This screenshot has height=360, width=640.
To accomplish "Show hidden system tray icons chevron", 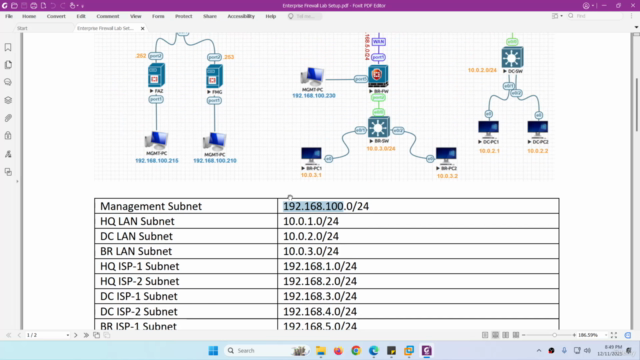I will click(x=539, y=351).
